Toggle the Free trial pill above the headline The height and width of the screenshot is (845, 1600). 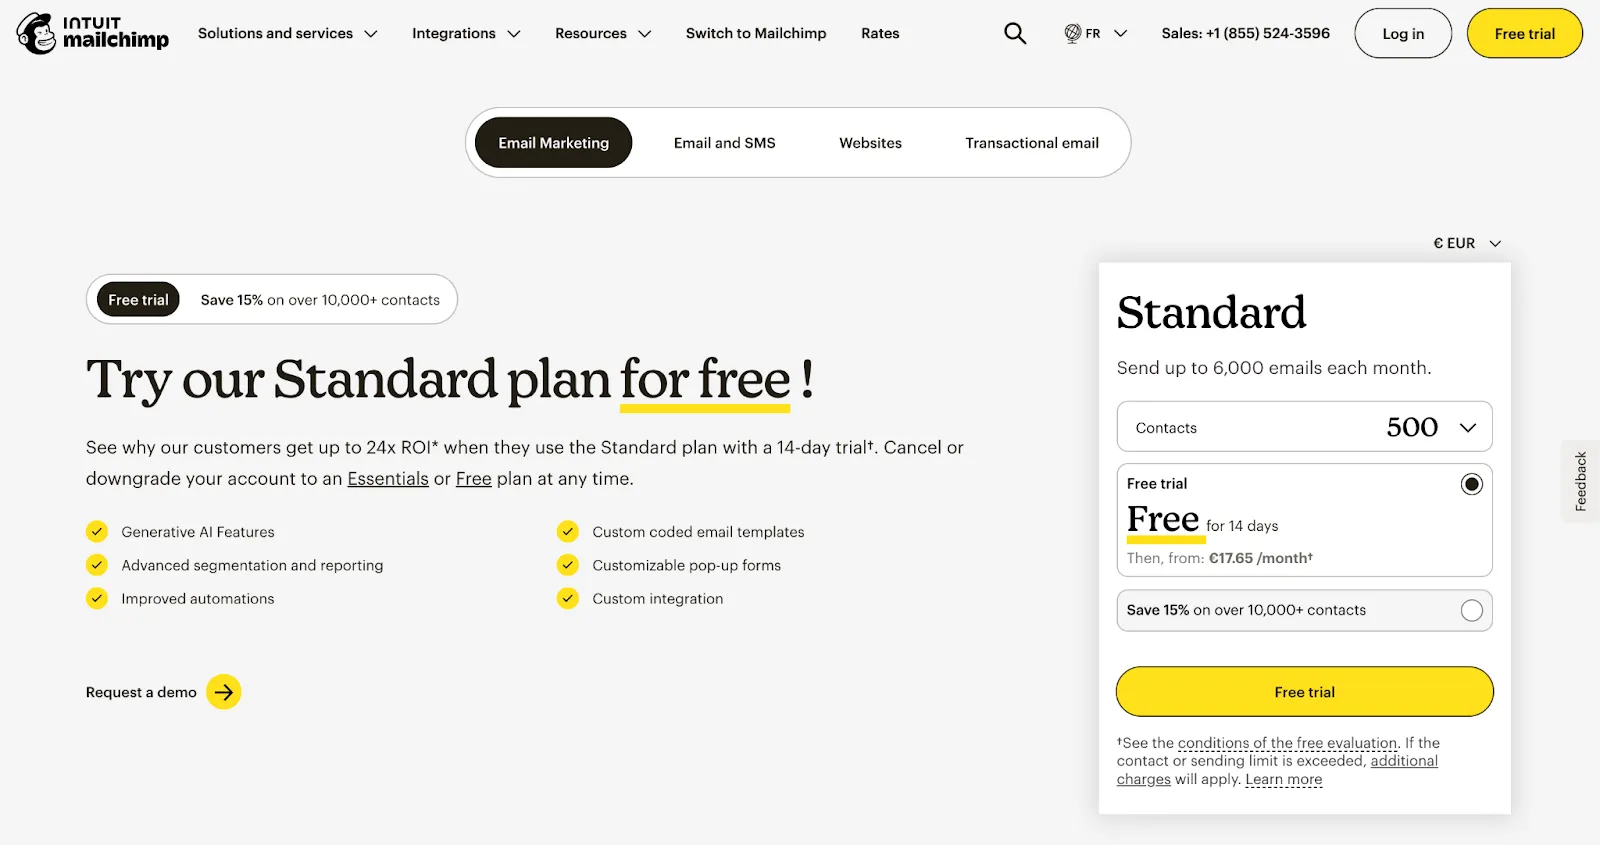pos(137,299)
